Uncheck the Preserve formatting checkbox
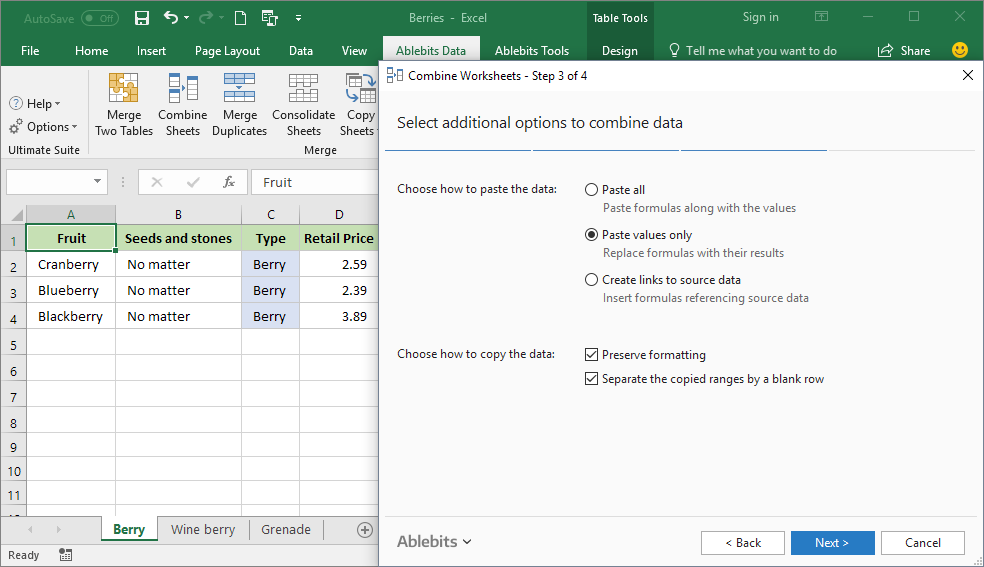 pyautogui.click(x=591, y=355)
